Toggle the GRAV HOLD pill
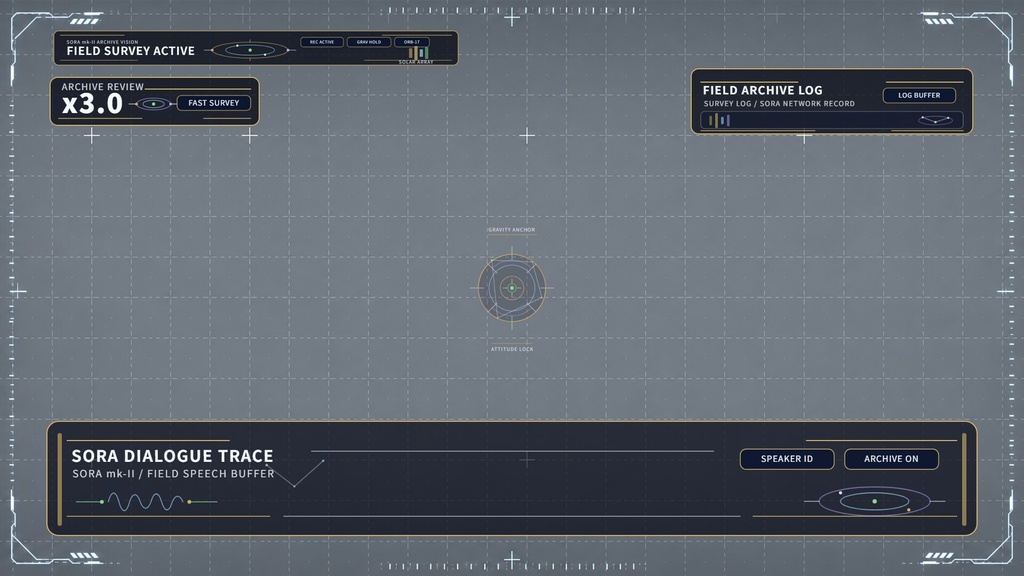 (x=369, y=42)
